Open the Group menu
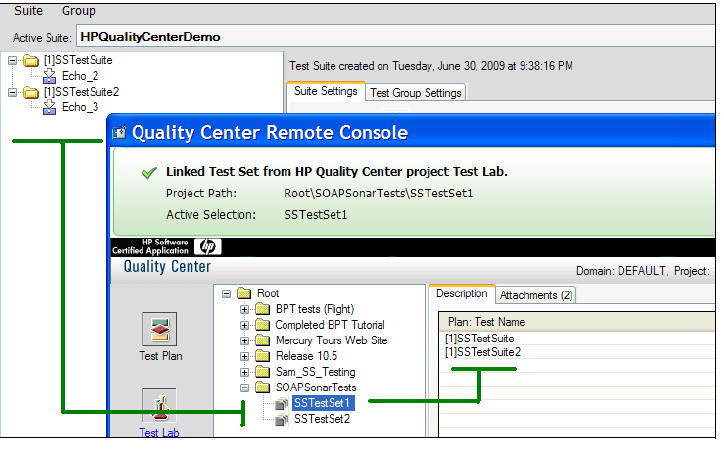Screen dimensions: 724x449 tap(78, 11)
